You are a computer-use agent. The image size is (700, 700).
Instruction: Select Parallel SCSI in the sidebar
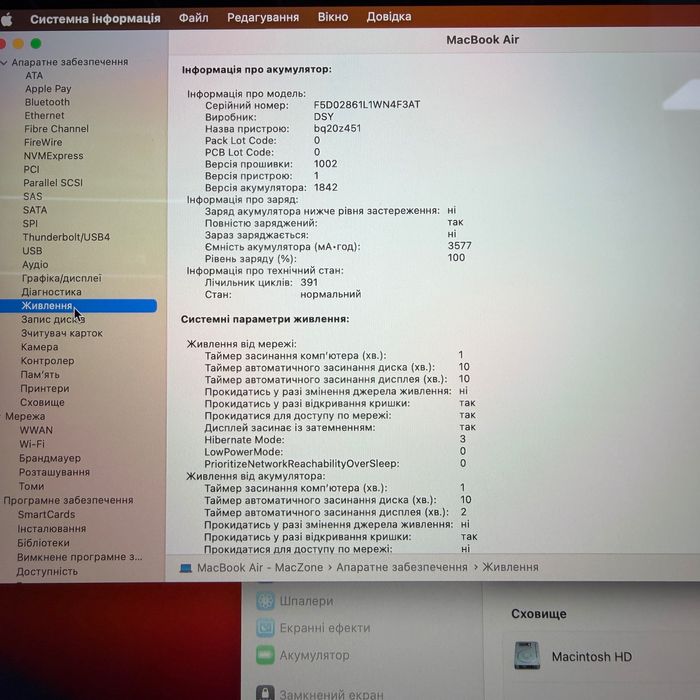click(x=53, y=183)
